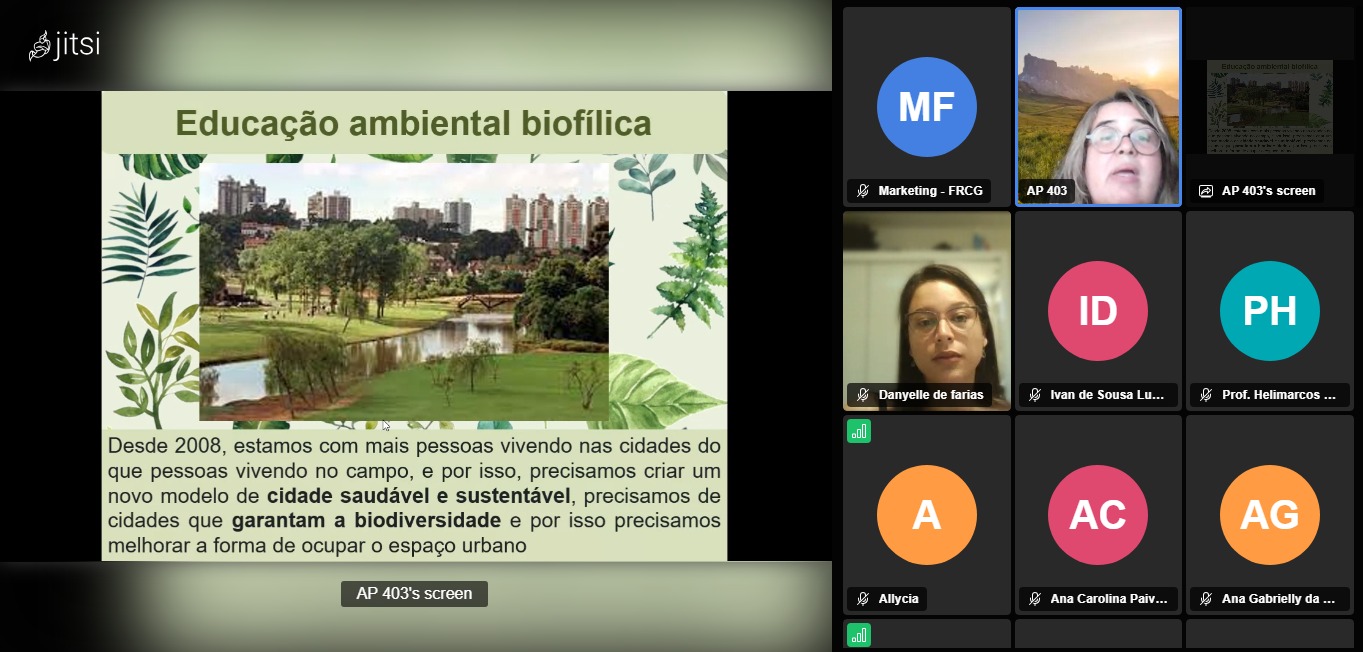Image resolution: width=1363 pixels, height=652 pixels.
Task: Click muted mic icon for Allycia
Action: [863, 599]
